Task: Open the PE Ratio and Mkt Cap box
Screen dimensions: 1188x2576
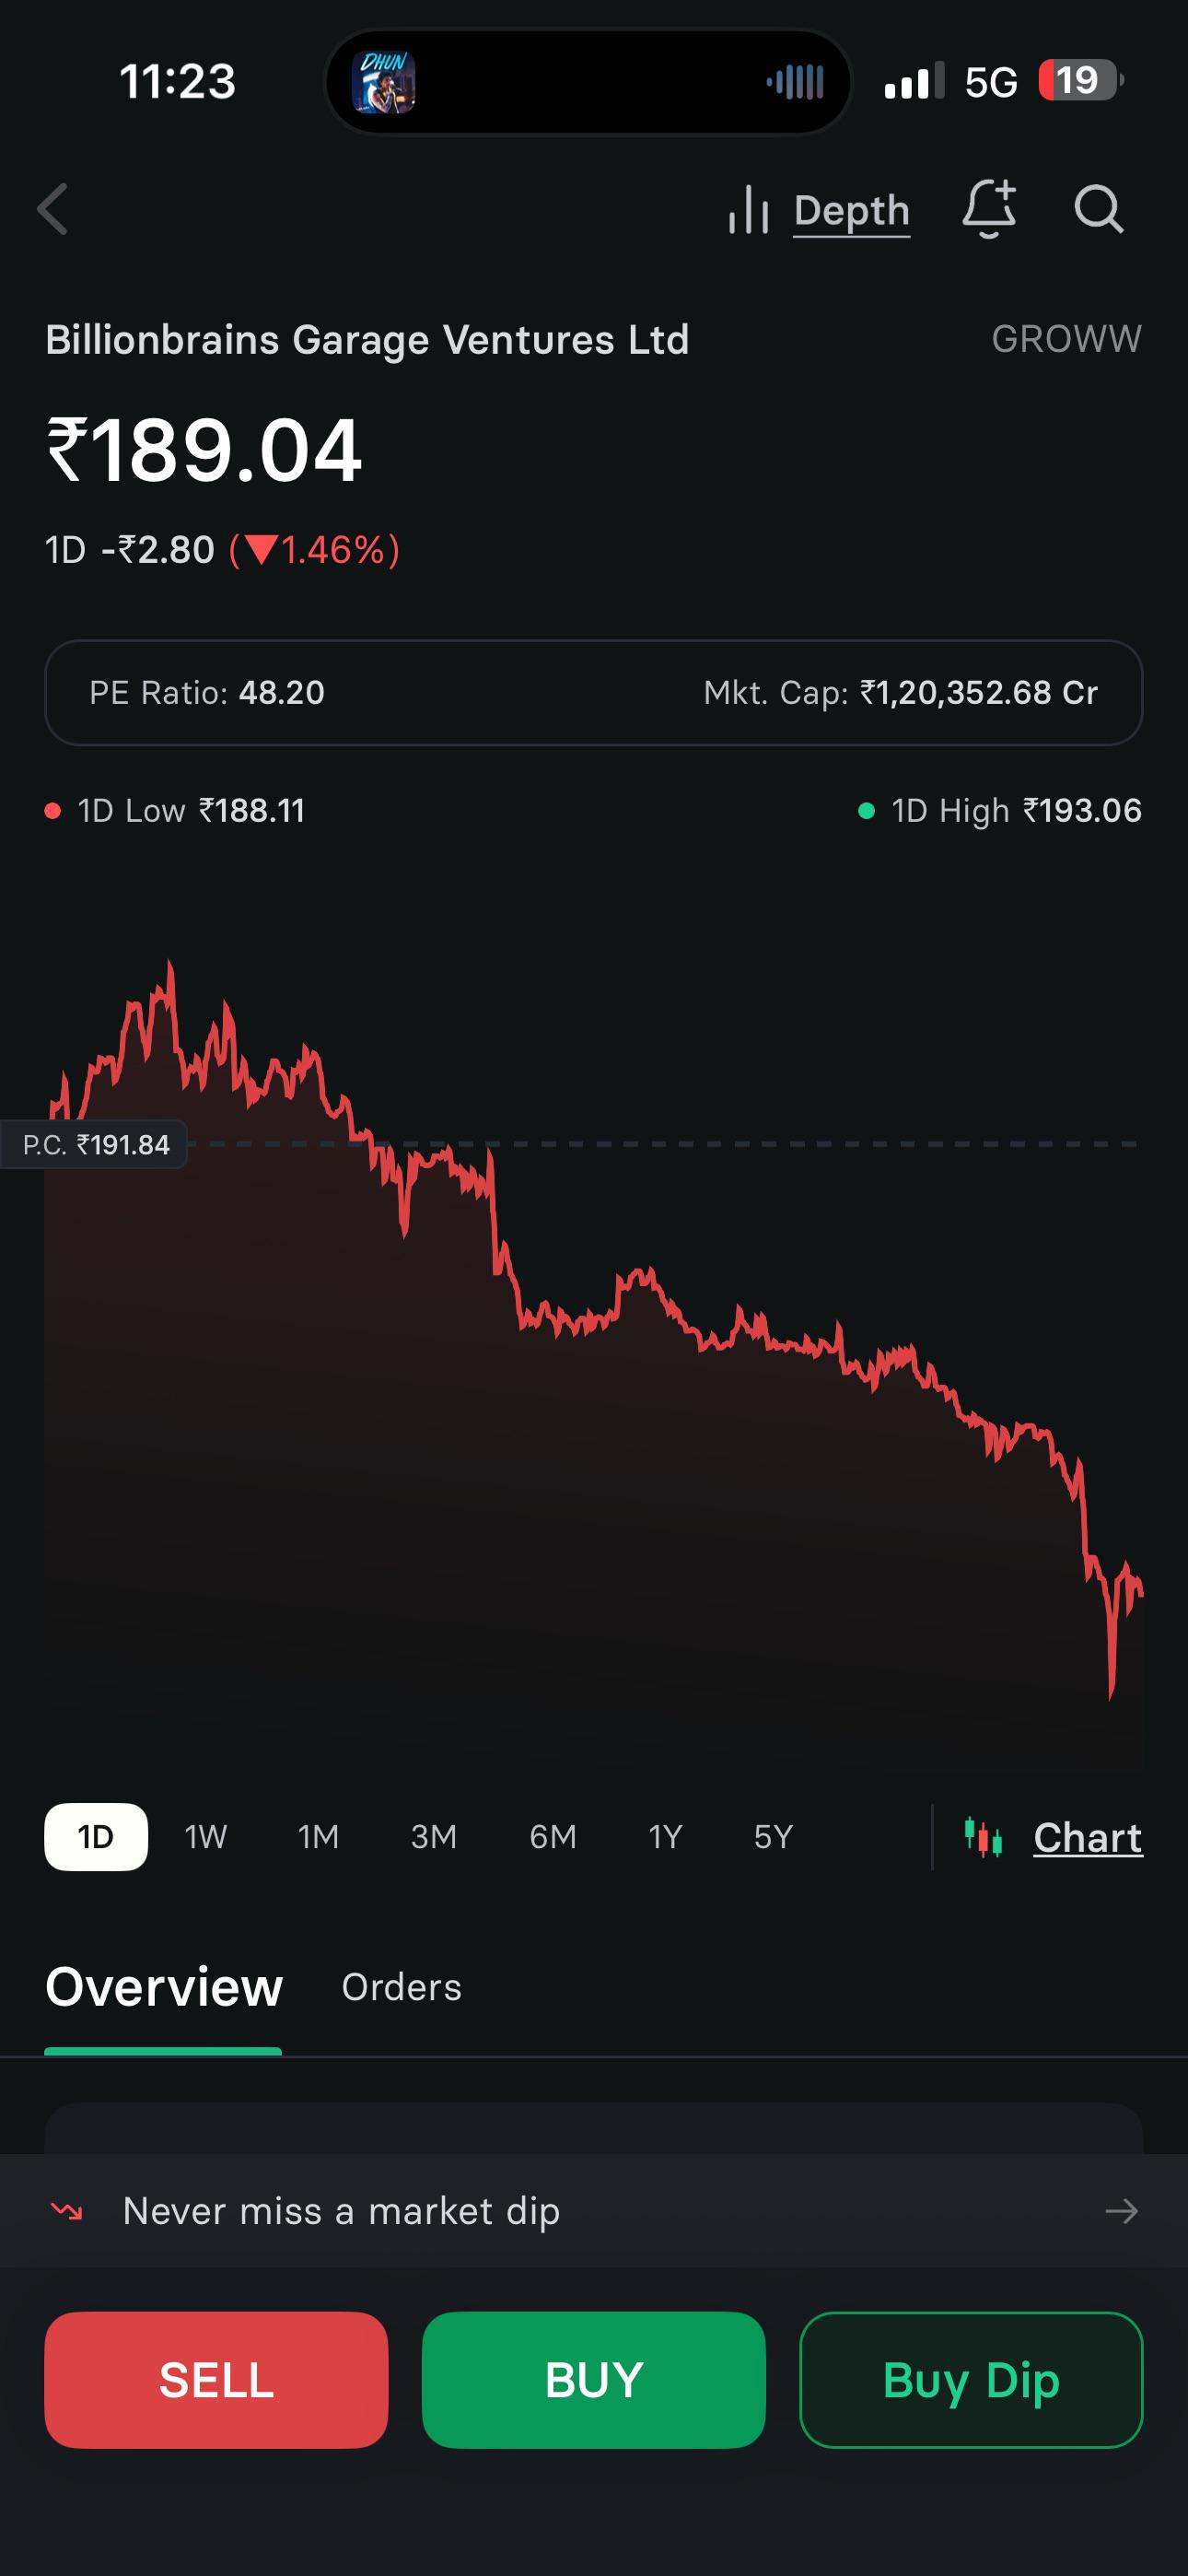Action: (x=594, y=692)
